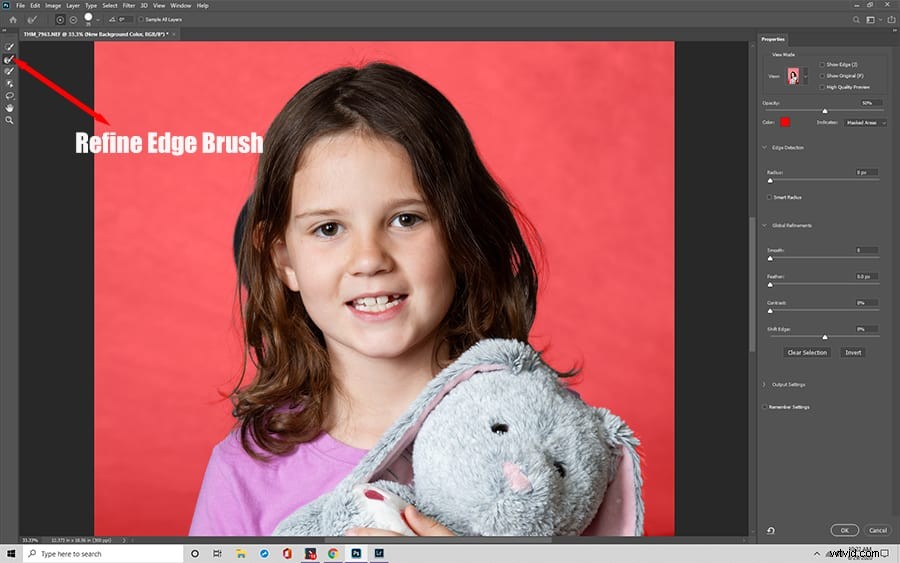Select the Quick Selection tool
Screen dimensions: 900x563
coord(9,47)
